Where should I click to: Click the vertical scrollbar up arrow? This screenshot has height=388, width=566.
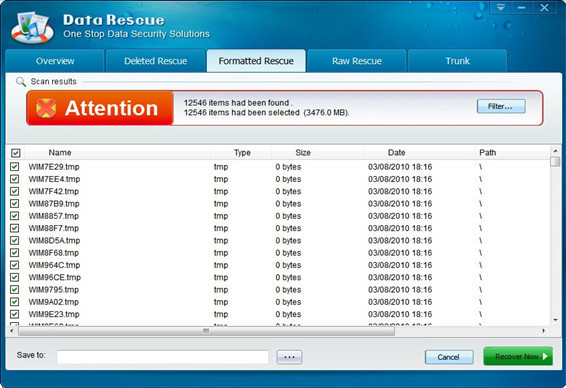555,151
